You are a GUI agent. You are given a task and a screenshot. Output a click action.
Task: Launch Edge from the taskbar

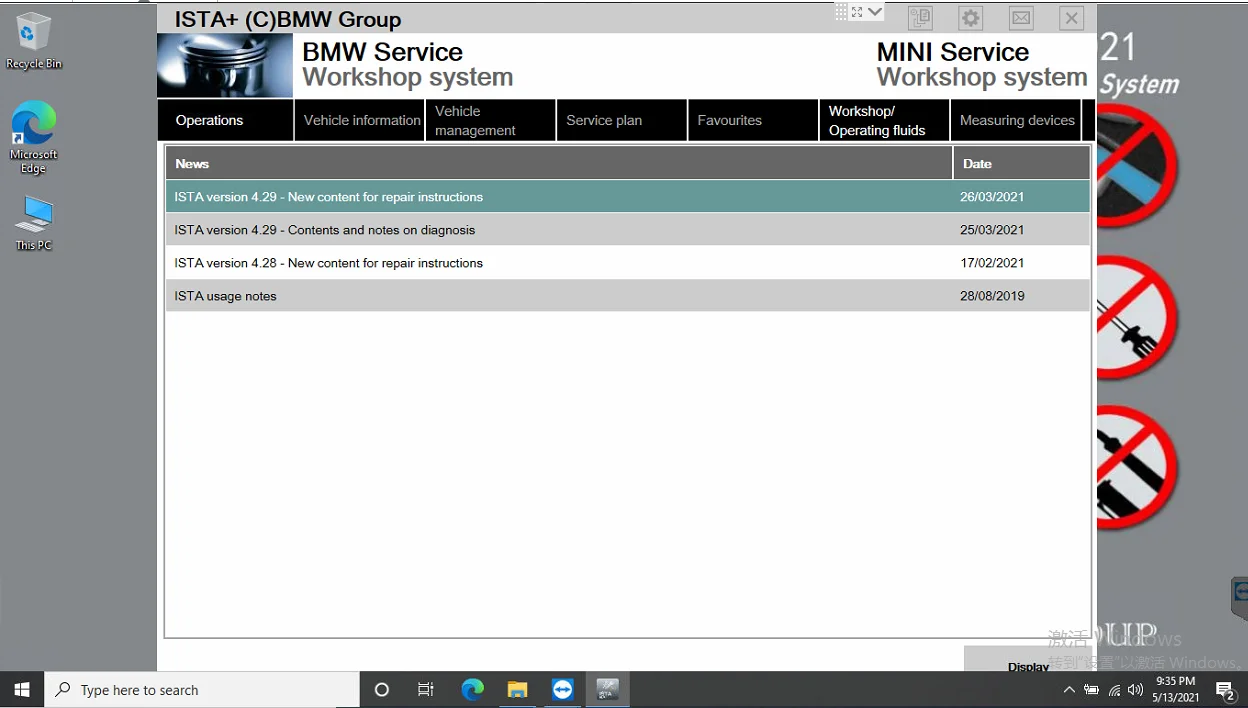[472, 690]
